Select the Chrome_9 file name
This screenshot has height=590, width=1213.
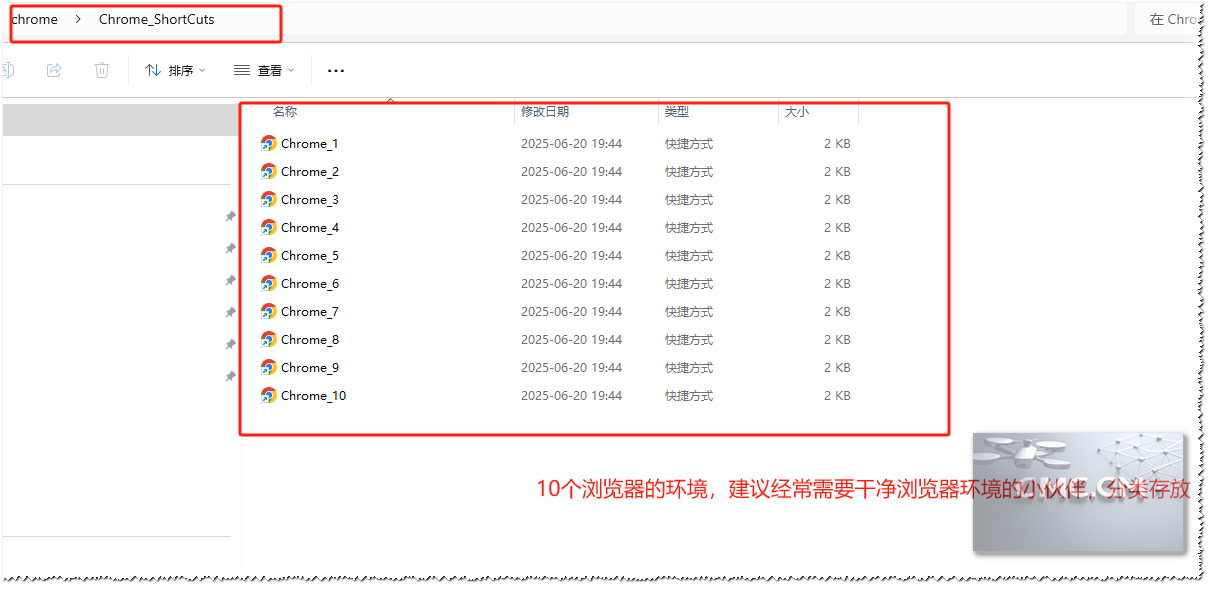pyautogui.click(x=310, y=367)
